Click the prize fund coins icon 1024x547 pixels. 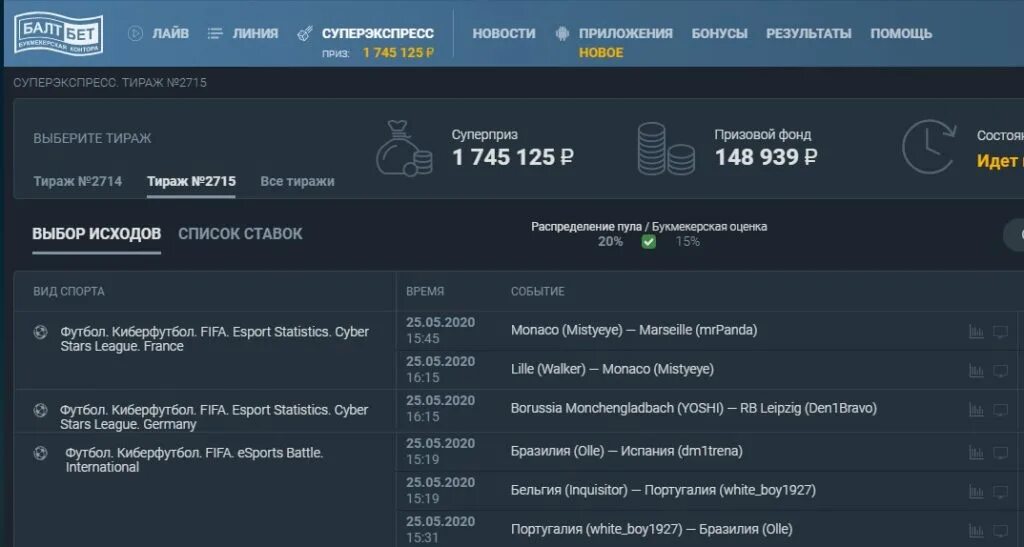pyautogui.click(x=665, y=149)
